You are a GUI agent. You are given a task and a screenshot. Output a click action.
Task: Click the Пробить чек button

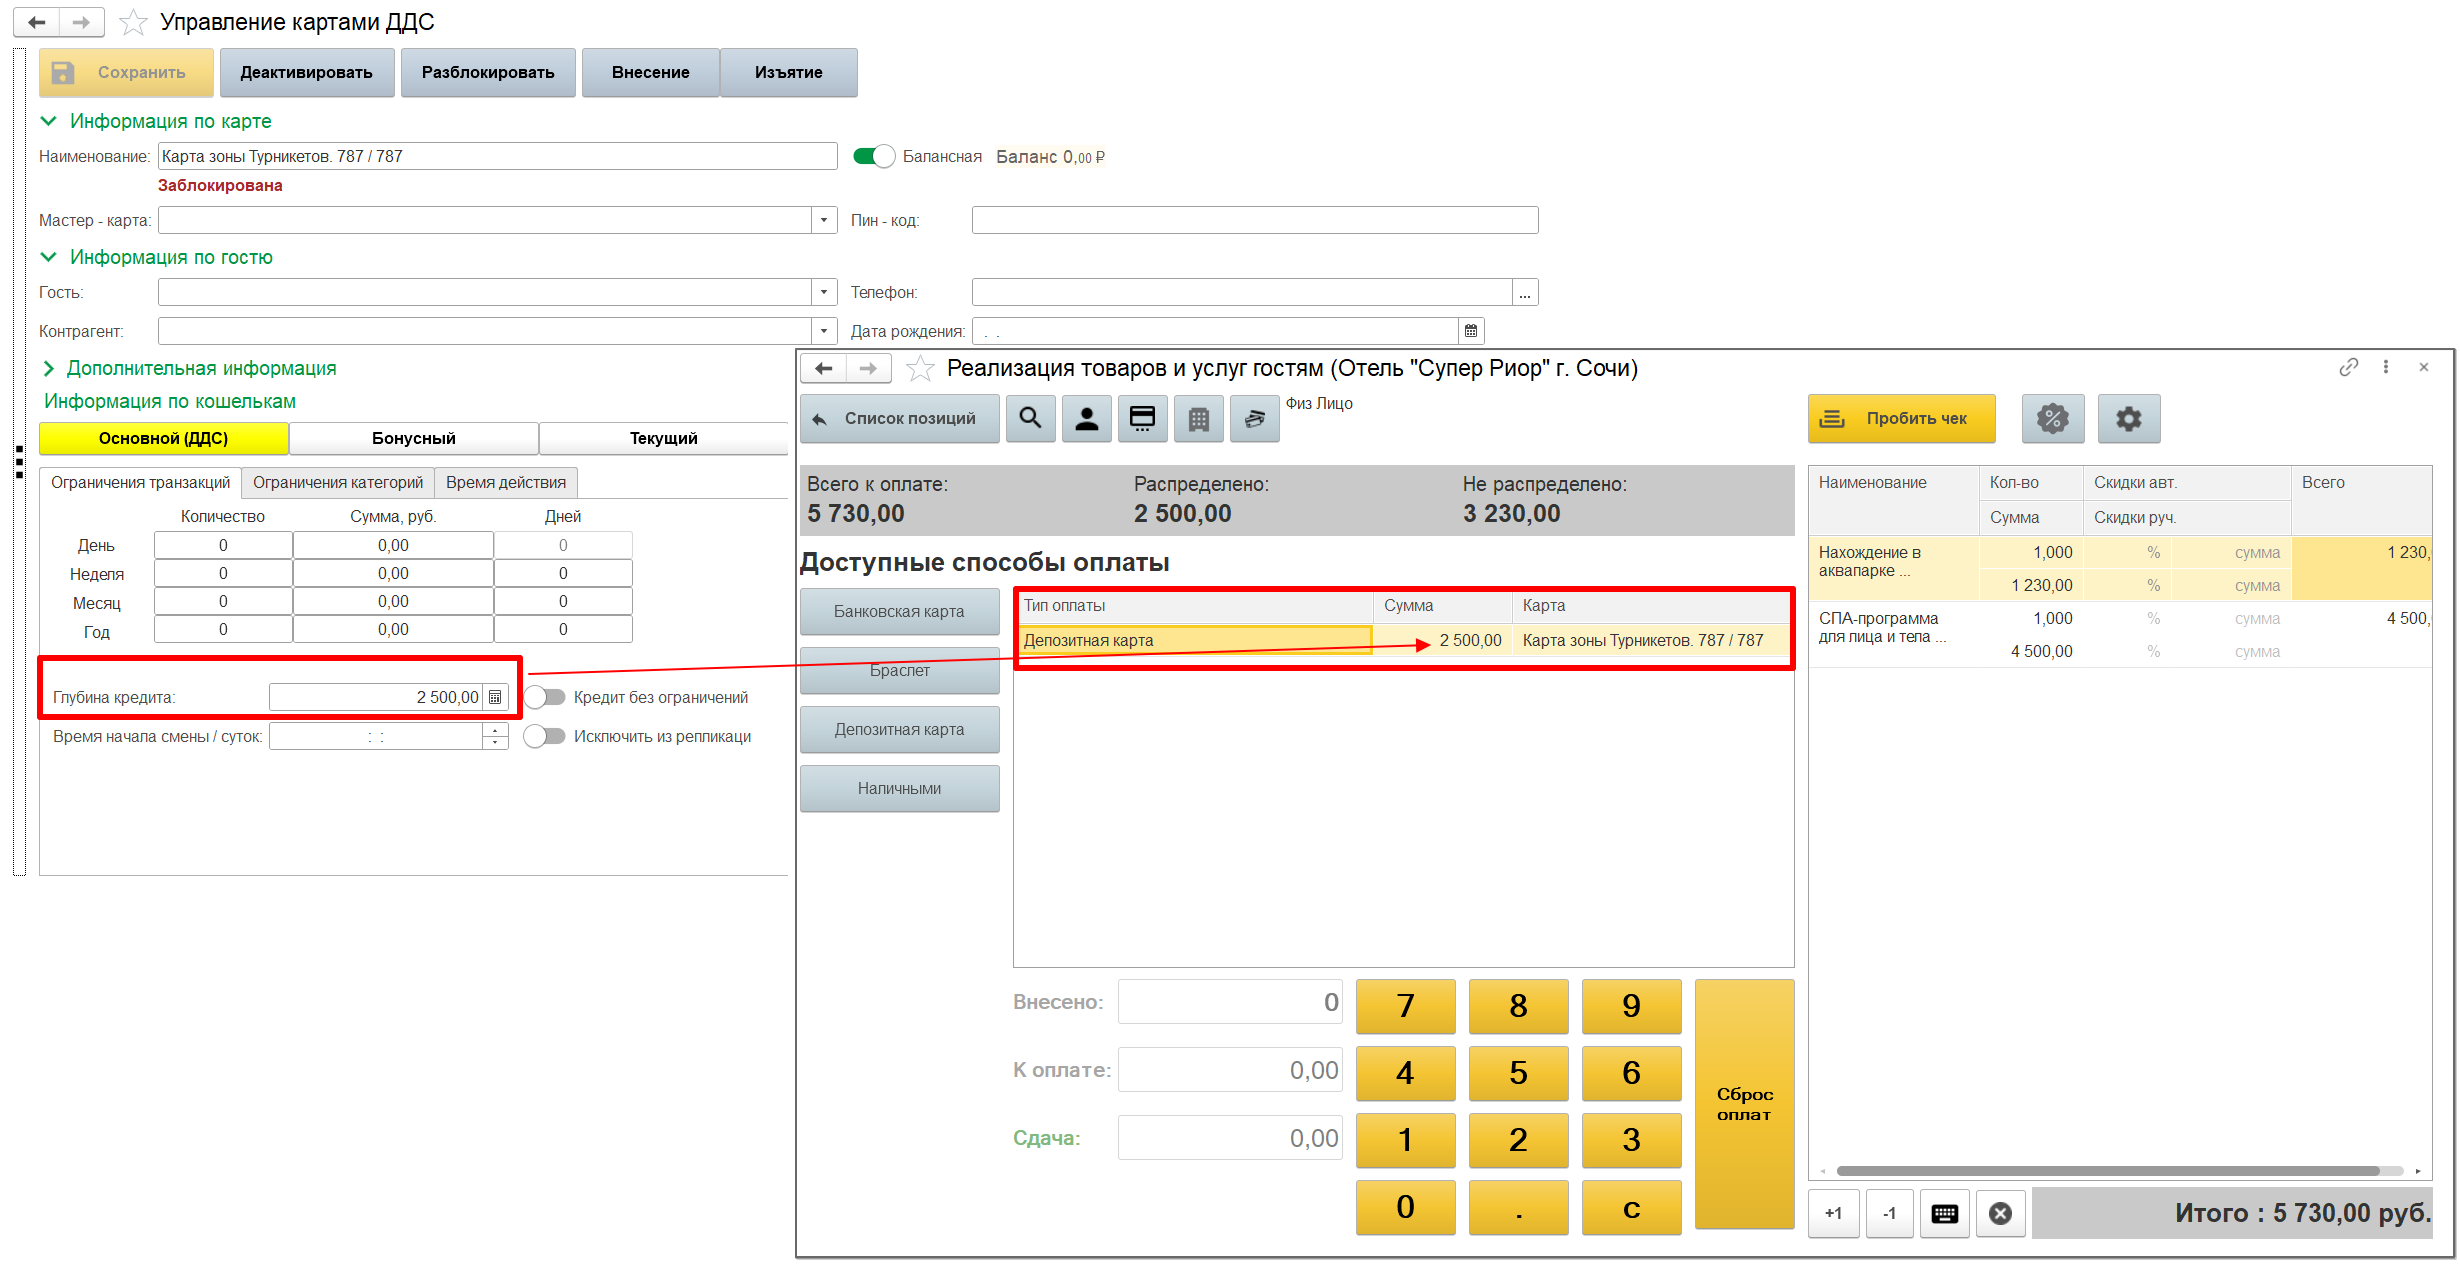pos(1901,418)
